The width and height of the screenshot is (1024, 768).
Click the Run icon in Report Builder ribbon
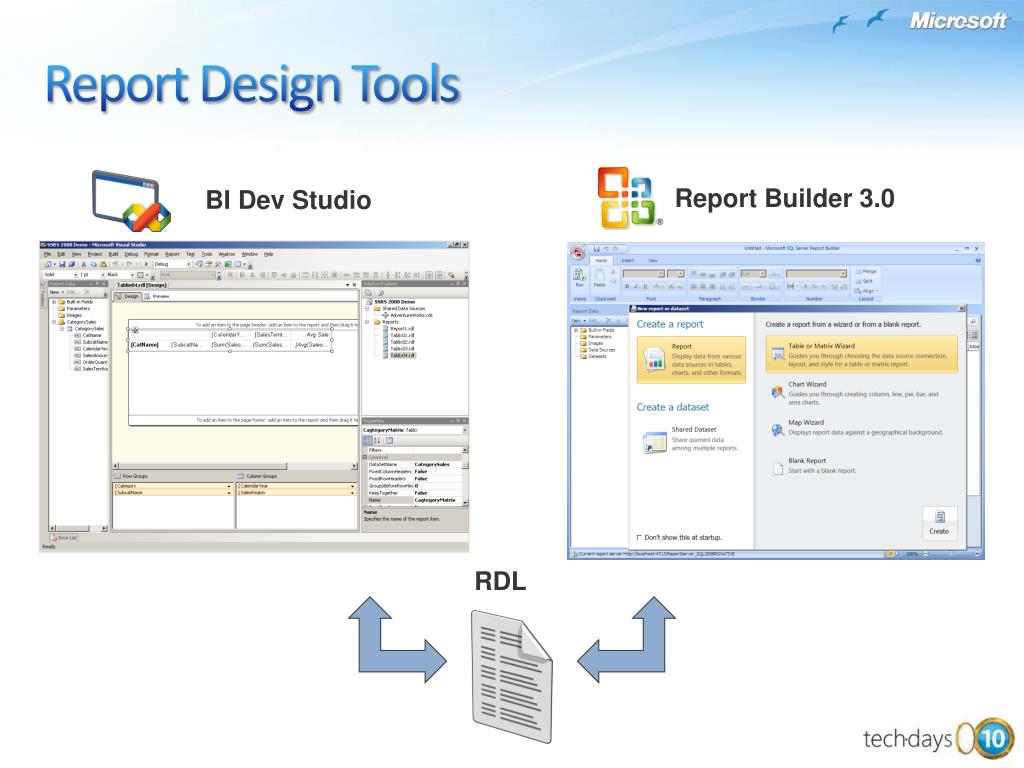click(x=579, y=277)
